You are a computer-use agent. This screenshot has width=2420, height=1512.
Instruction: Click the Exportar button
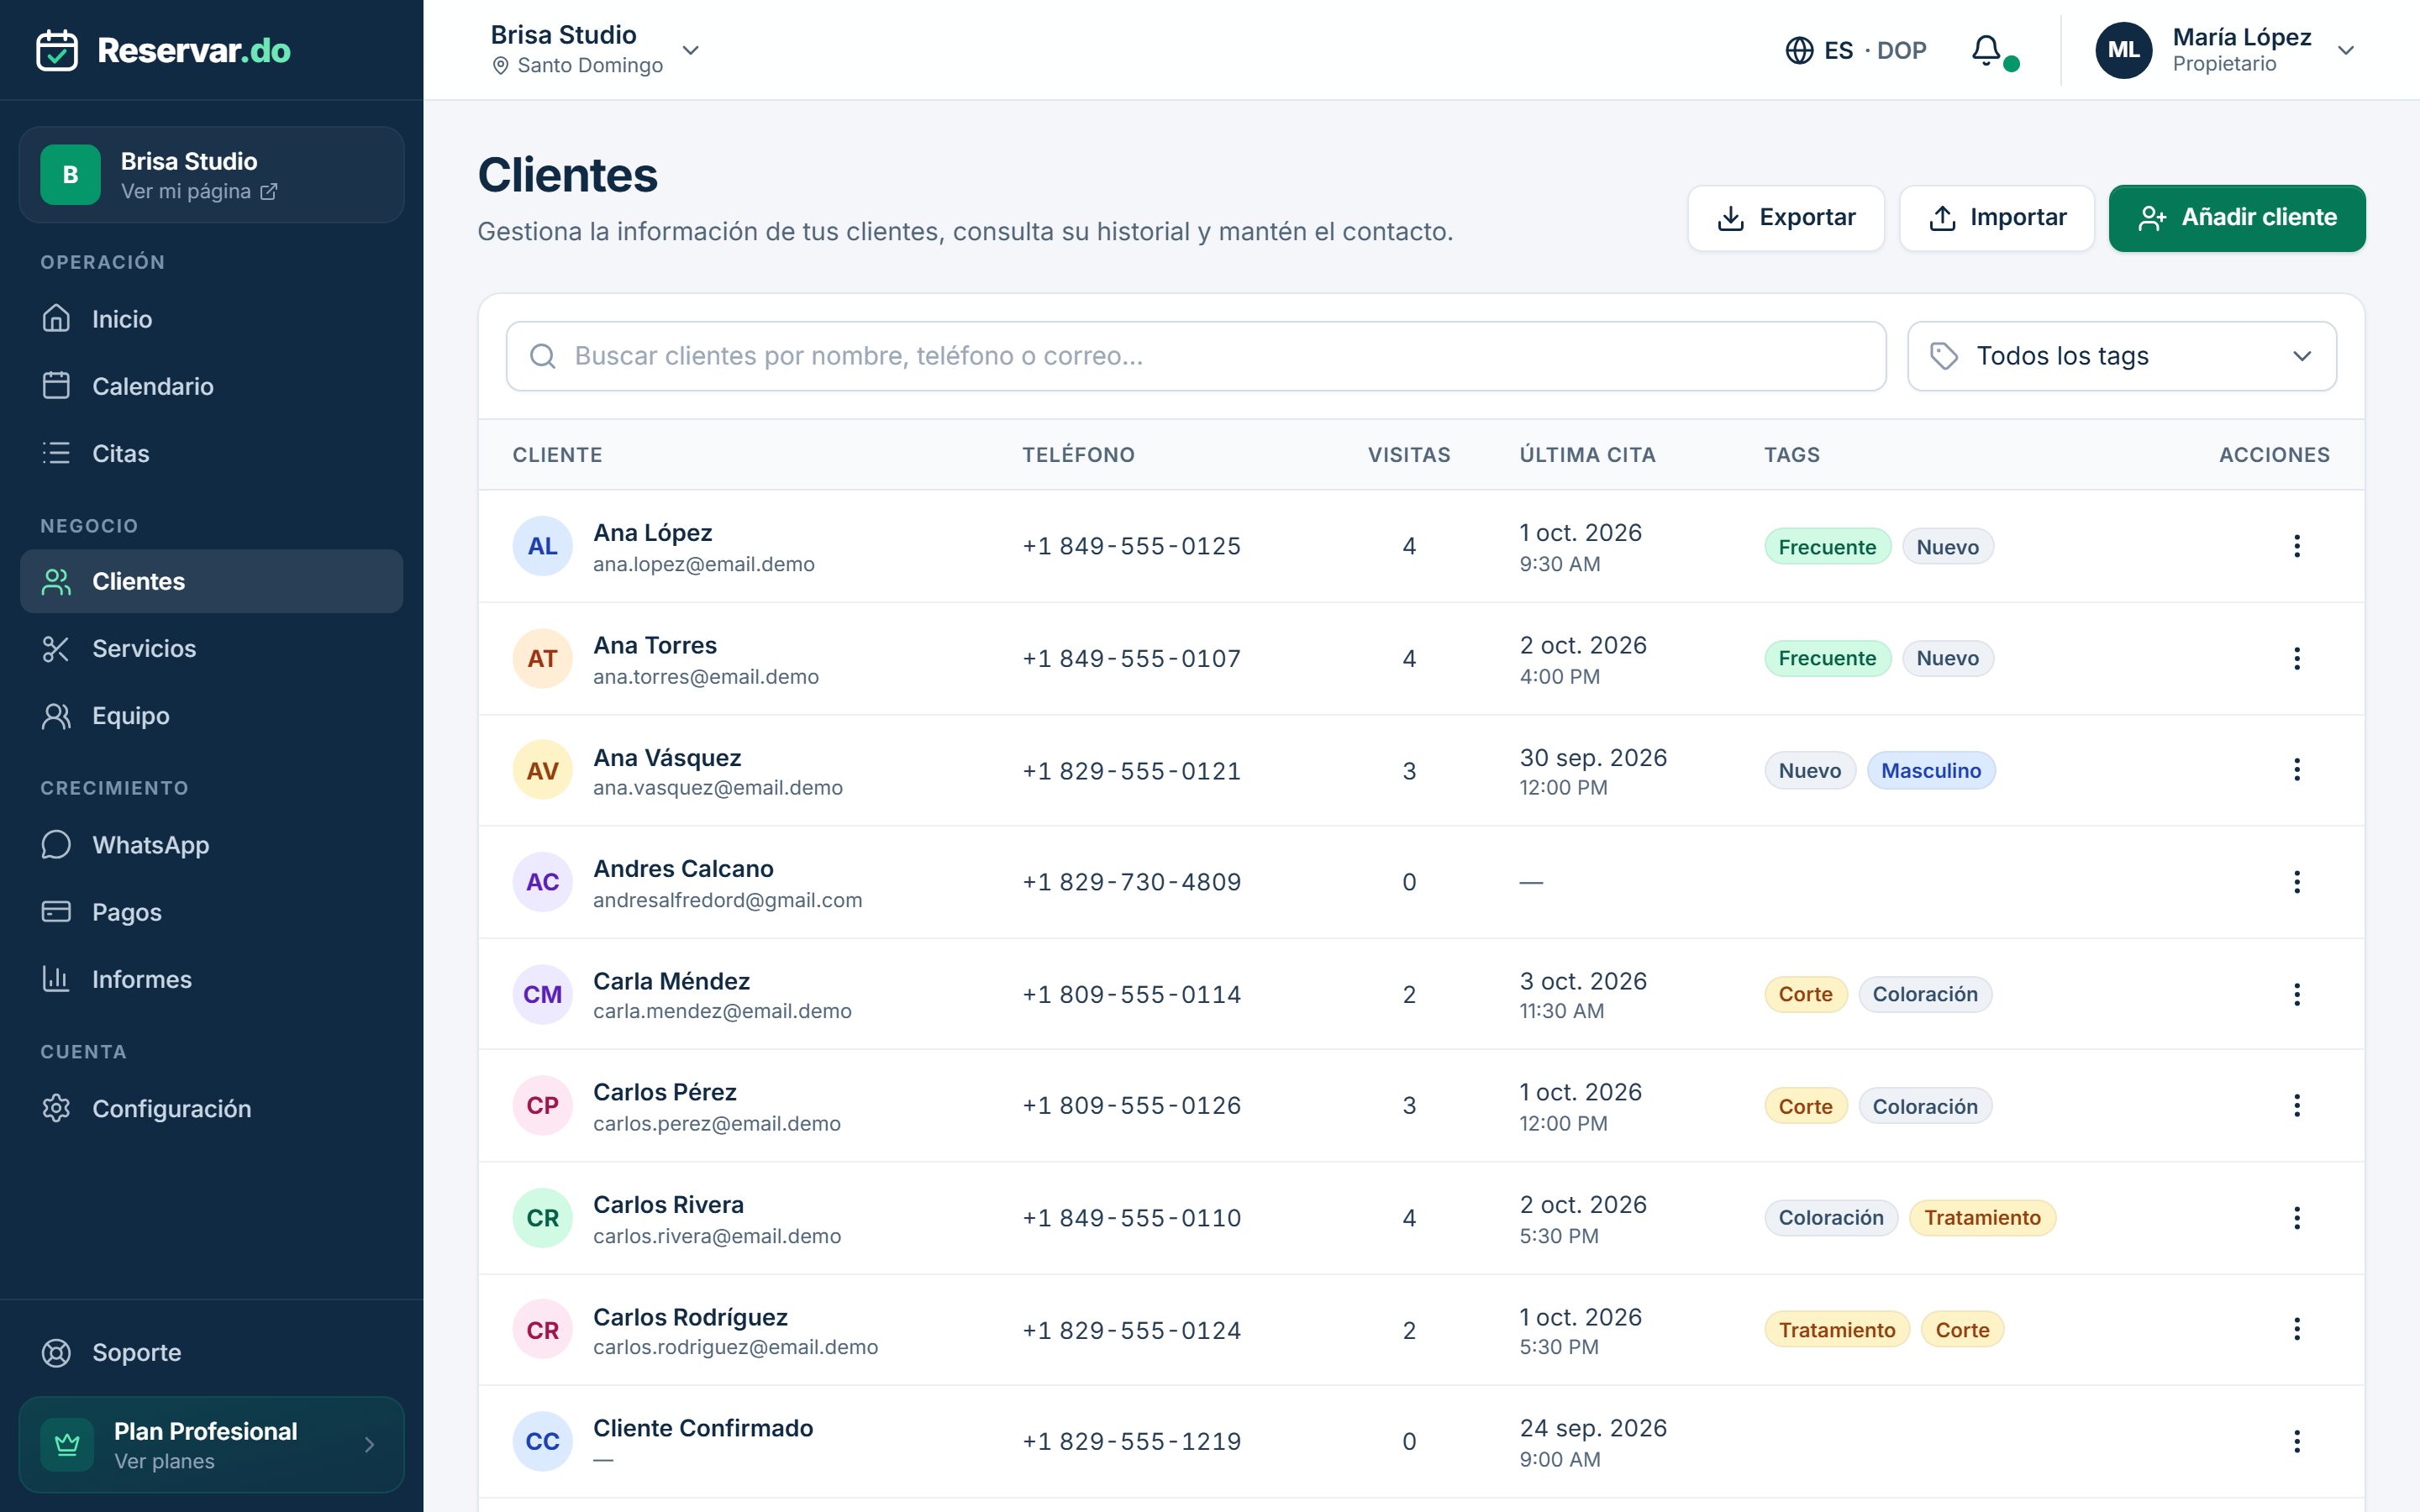(1785, 218)
